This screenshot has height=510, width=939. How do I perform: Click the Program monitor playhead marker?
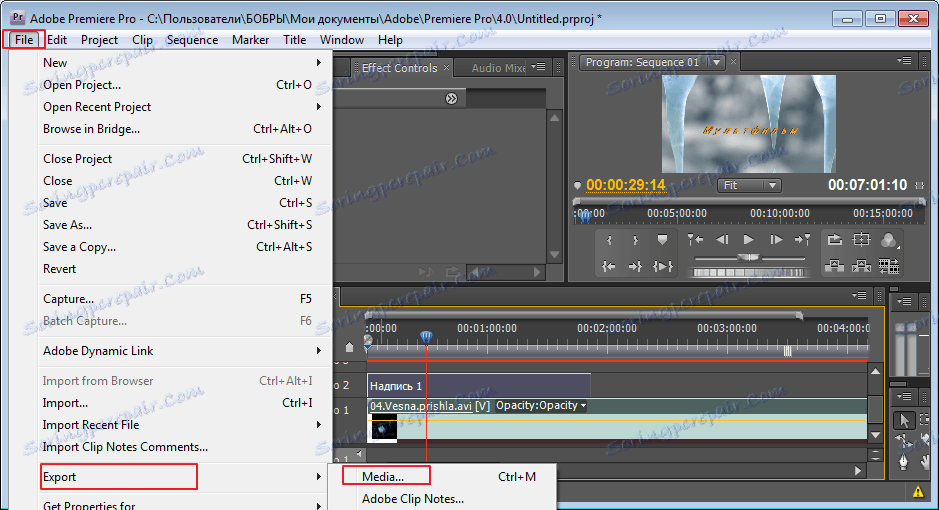tap(585, 216)
